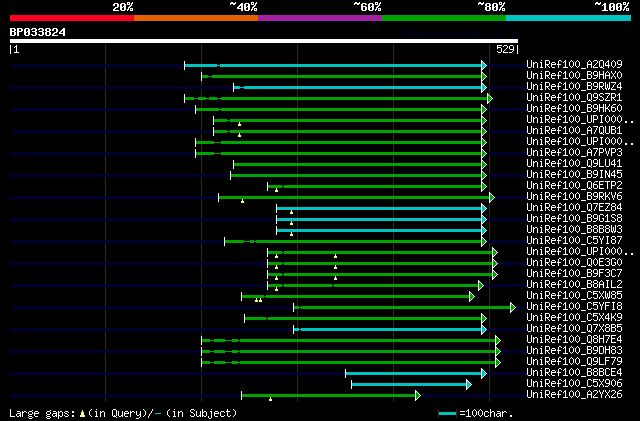640x421 pixels.
Task: Click the arrowhead ending the C5YFI8 alignment
Action: (513, 307)
